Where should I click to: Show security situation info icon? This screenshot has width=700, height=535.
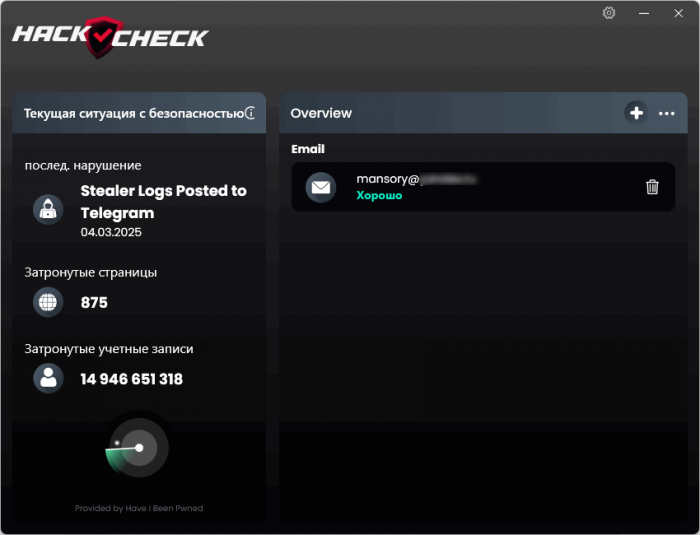(250, 113)
